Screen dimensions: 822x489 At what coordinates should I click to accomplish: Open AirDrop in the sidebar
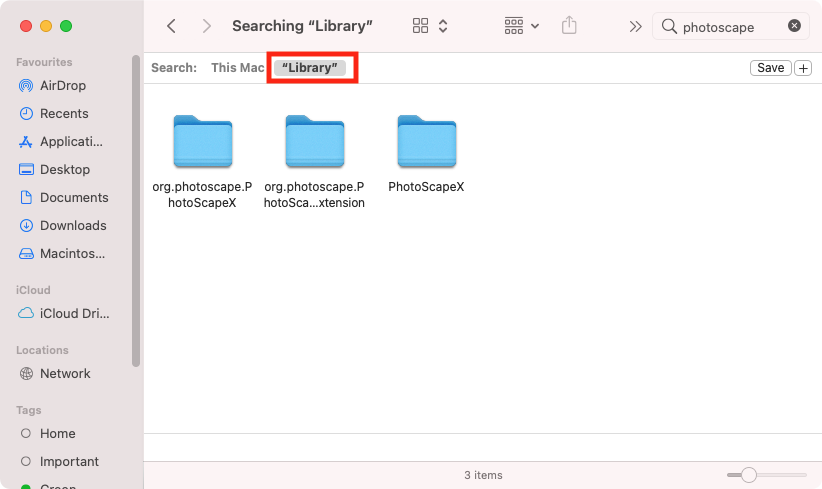click(x=63, y=85)
